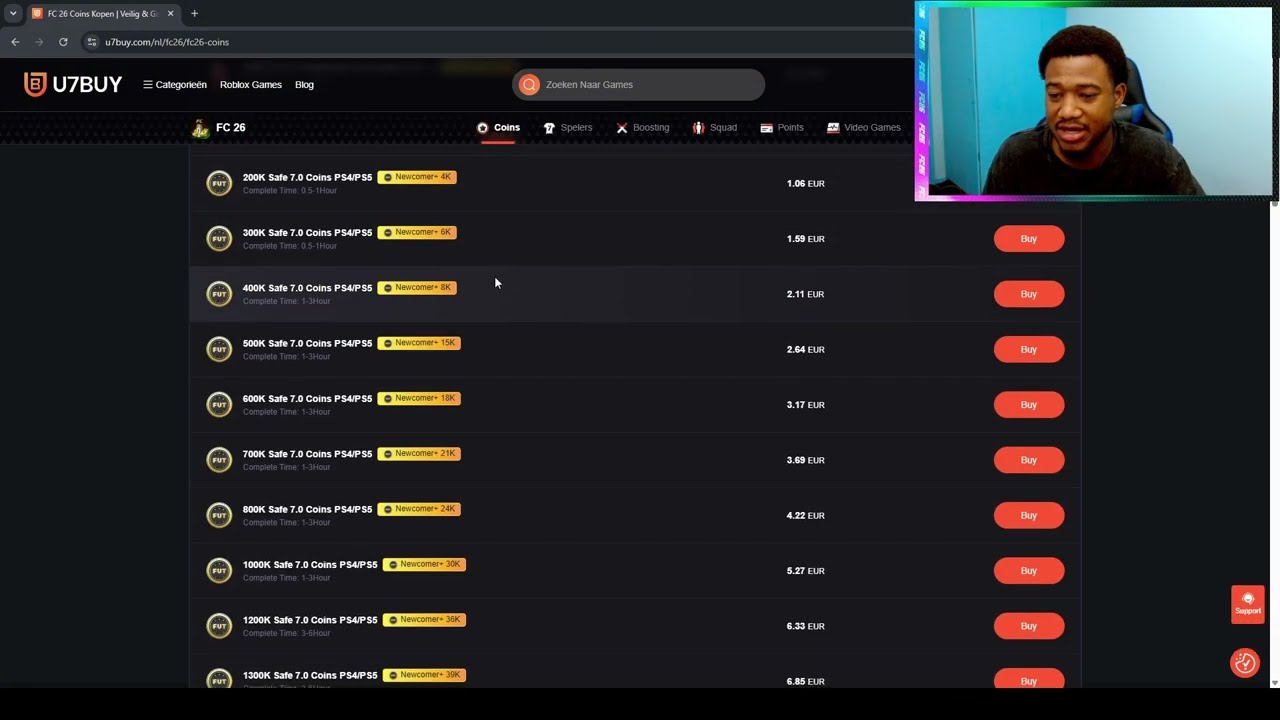Click the 1.06 EUR price

pos(805,184)
